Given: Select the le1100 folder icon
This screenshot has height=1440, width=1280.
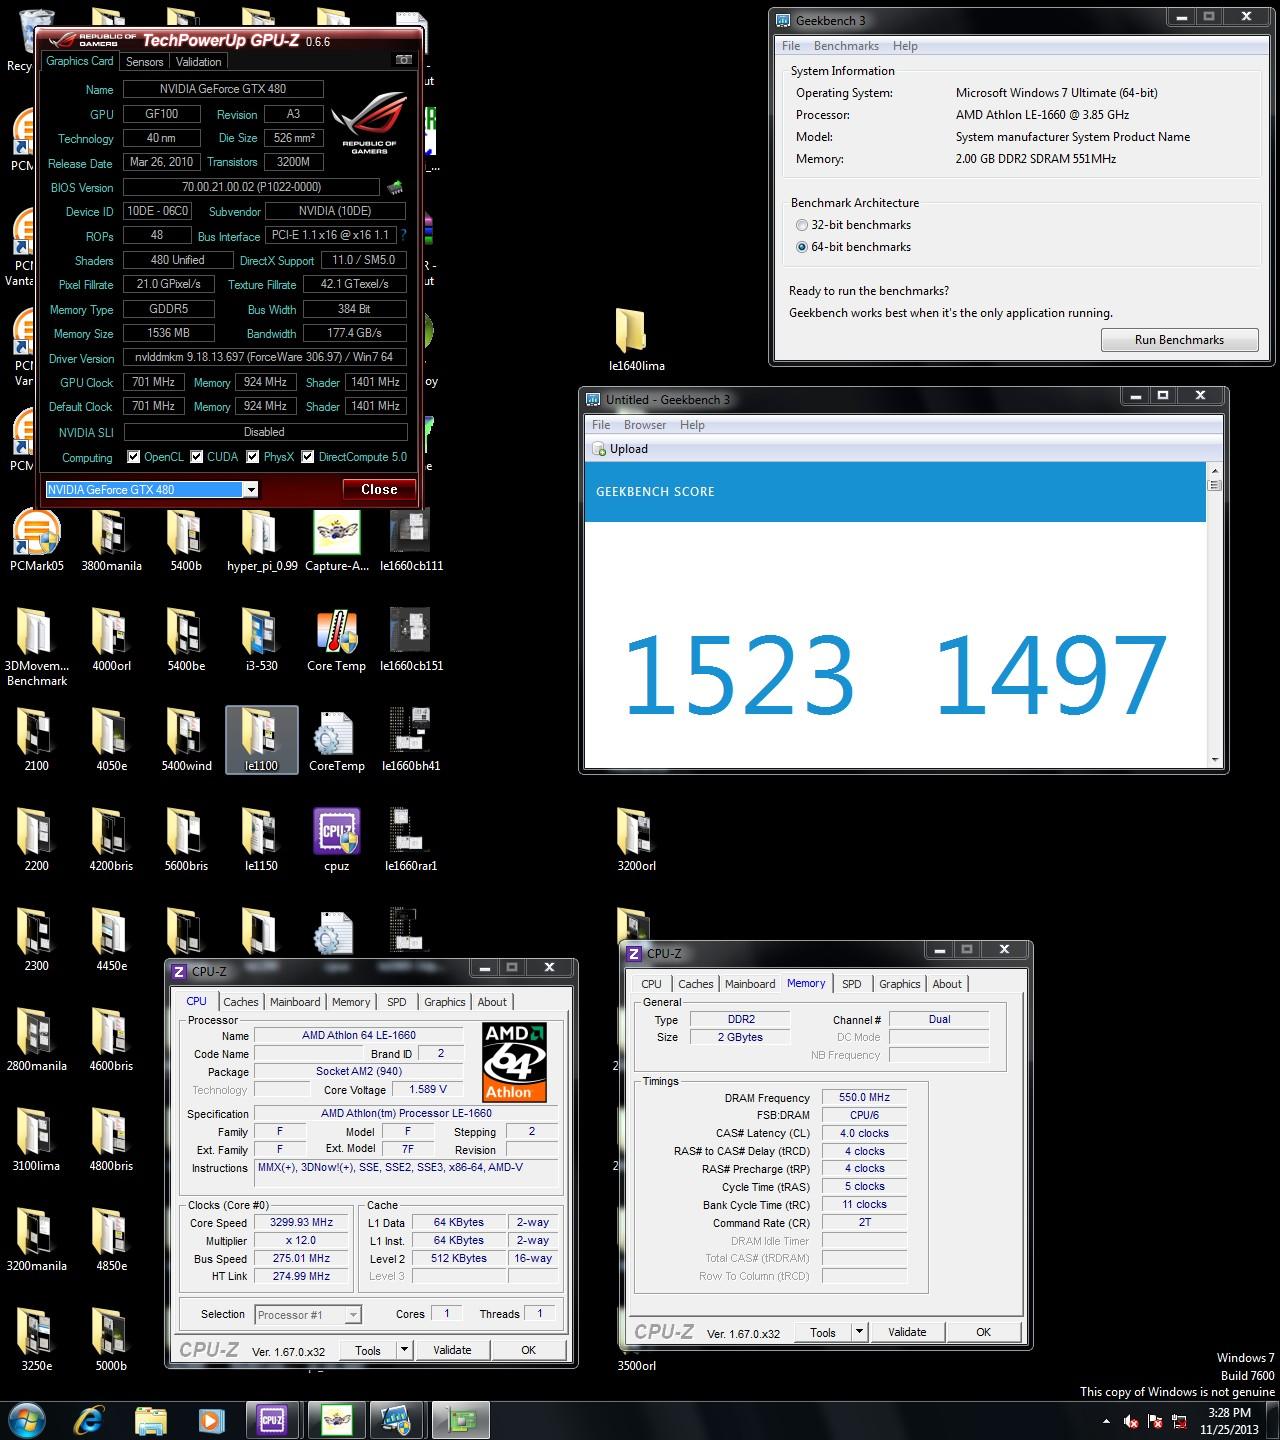Looking at the screenshot, I should point(261,741).
